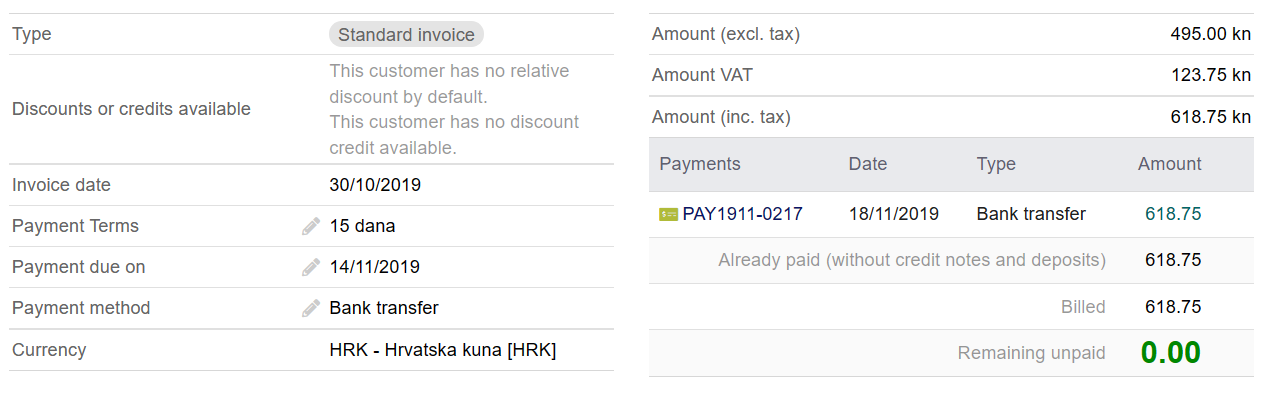Viewport: 1268px width, 396px height.
Task: Select the Standard invoice badge
Action: click(406, 35)
